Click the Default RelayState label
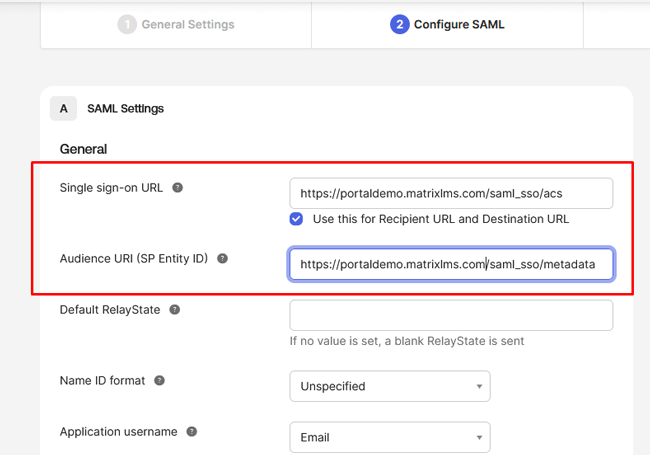Screen dimensions: 650x455 (110, 310)
